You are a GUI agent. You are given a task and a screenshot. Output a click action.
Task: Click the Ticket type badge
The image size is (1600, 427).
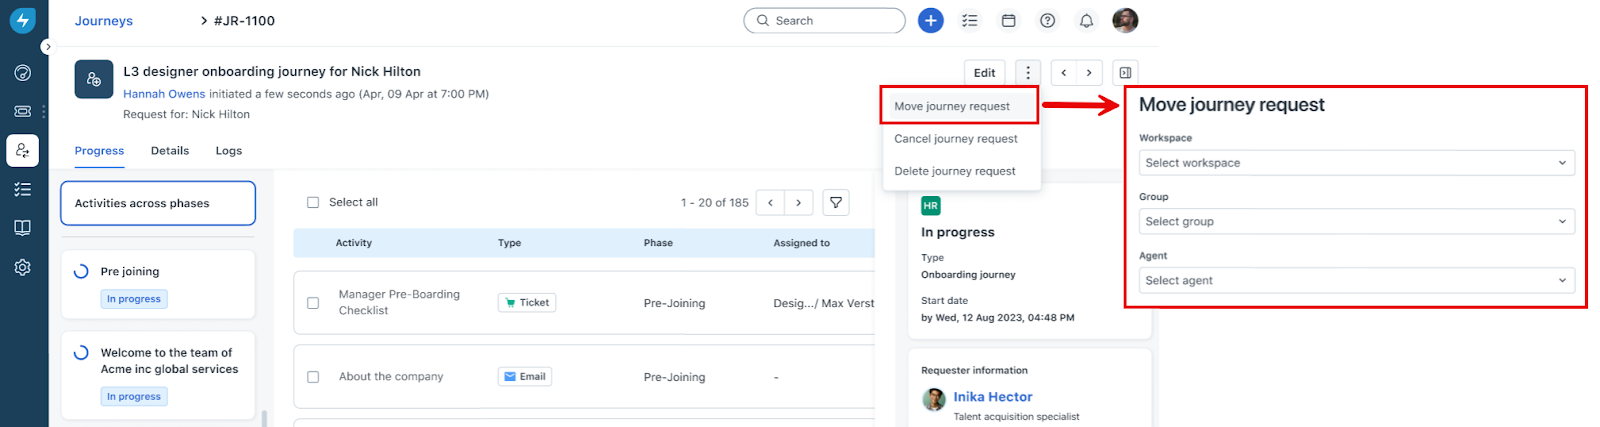click(527, 302)
